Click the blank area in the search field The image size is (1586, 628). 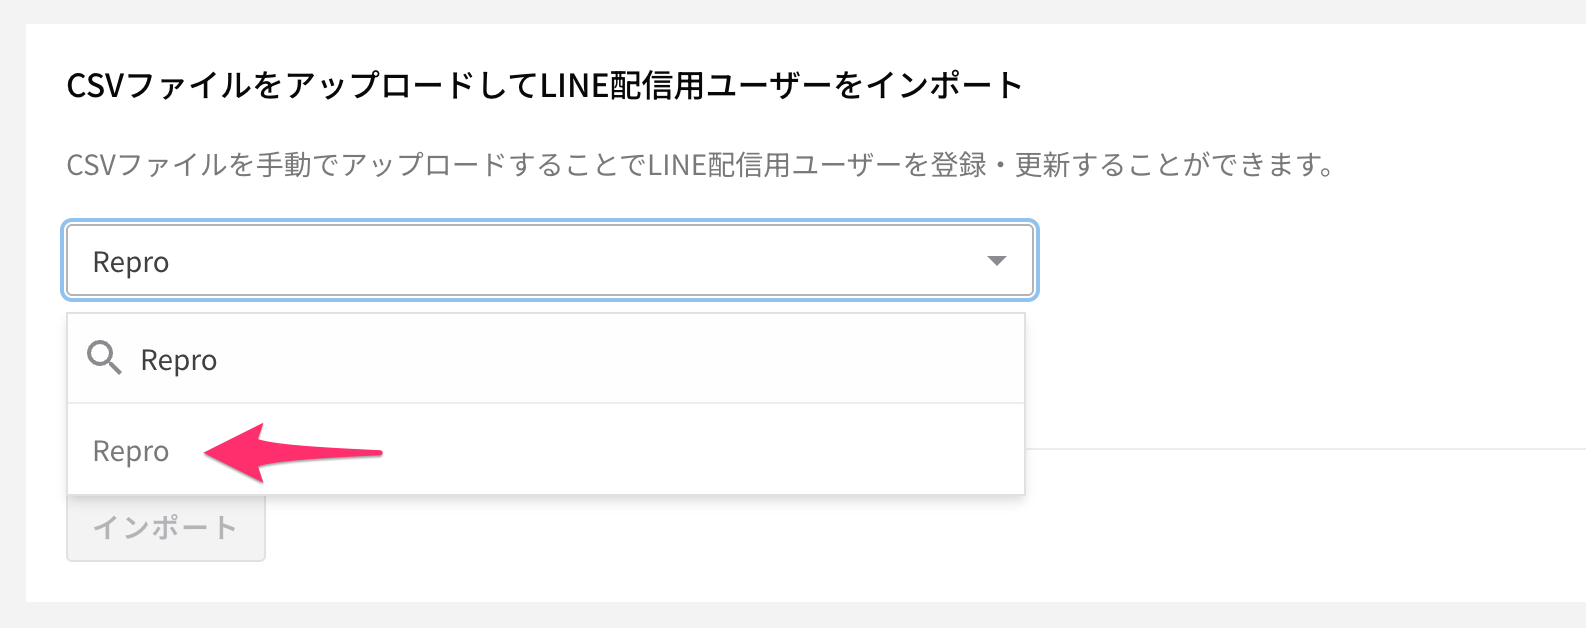point(600,360)
